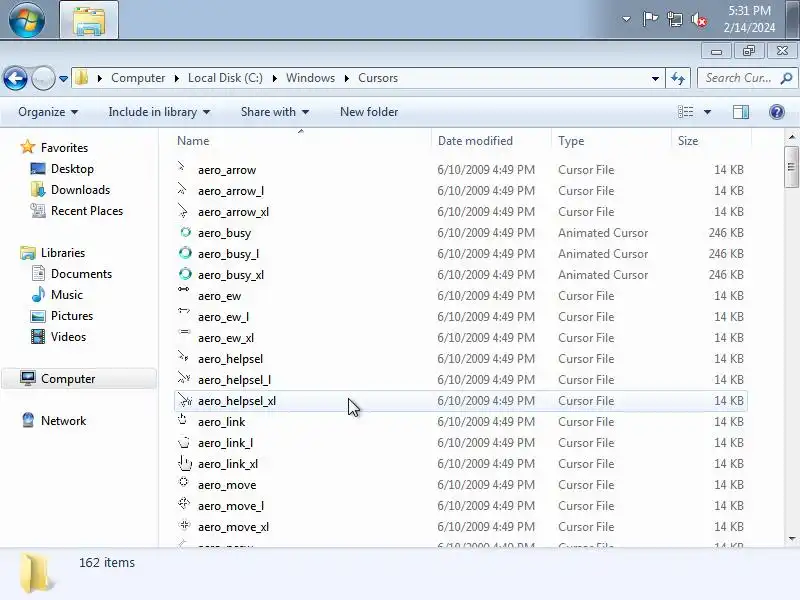Click the search magnifier icon
800x600 pixels.
786,78
